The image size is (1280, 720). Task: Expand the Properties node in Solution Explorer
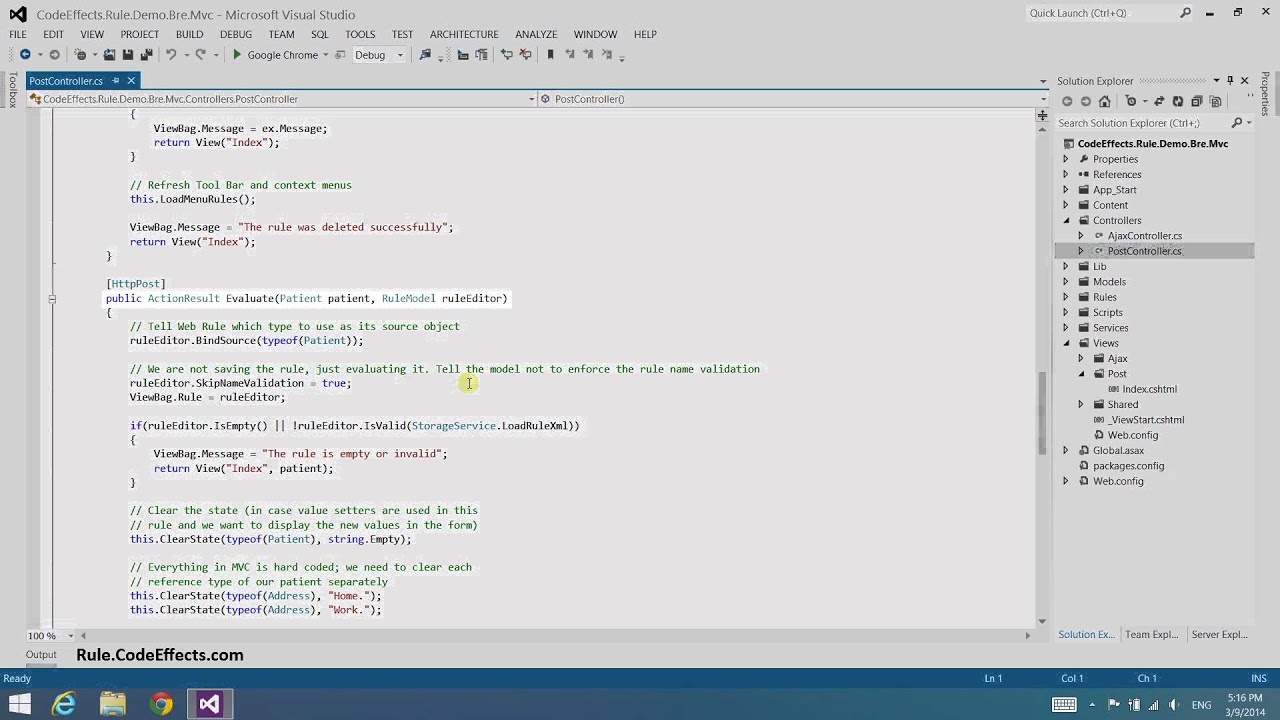pyautogui.click(x=1065, y=159)
